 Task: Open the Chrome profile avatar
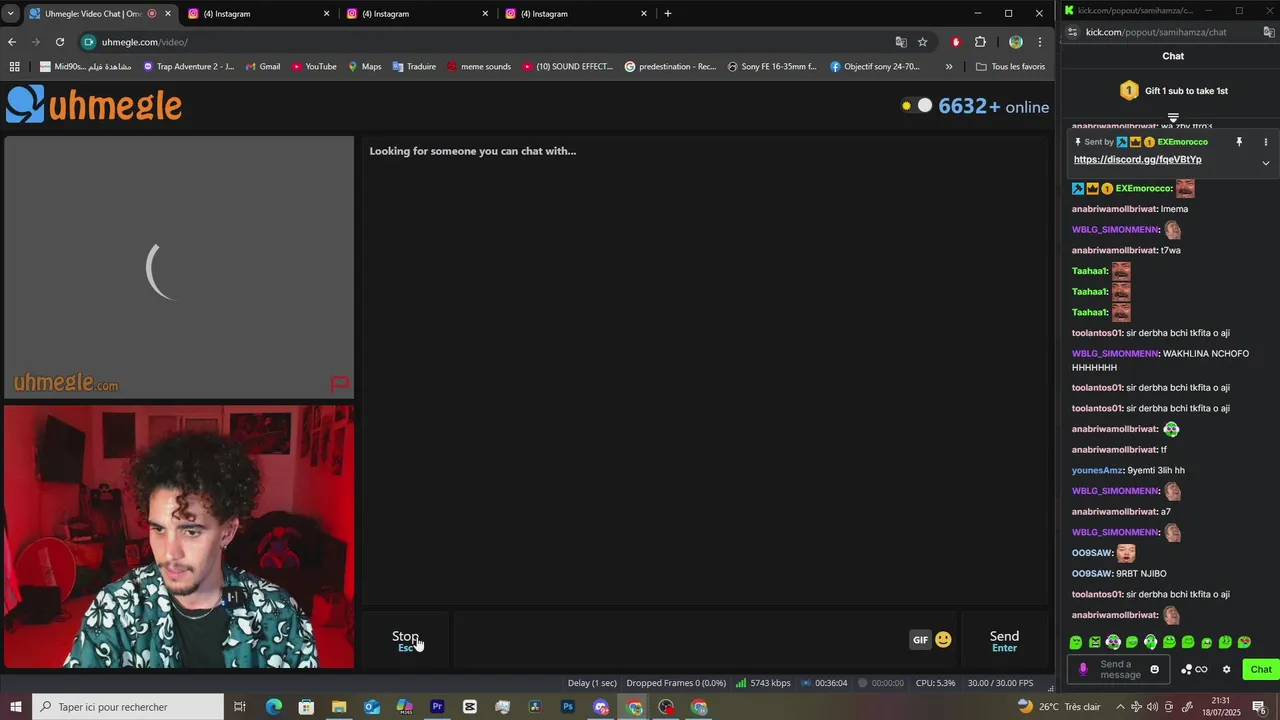[x=1016, y=42]
